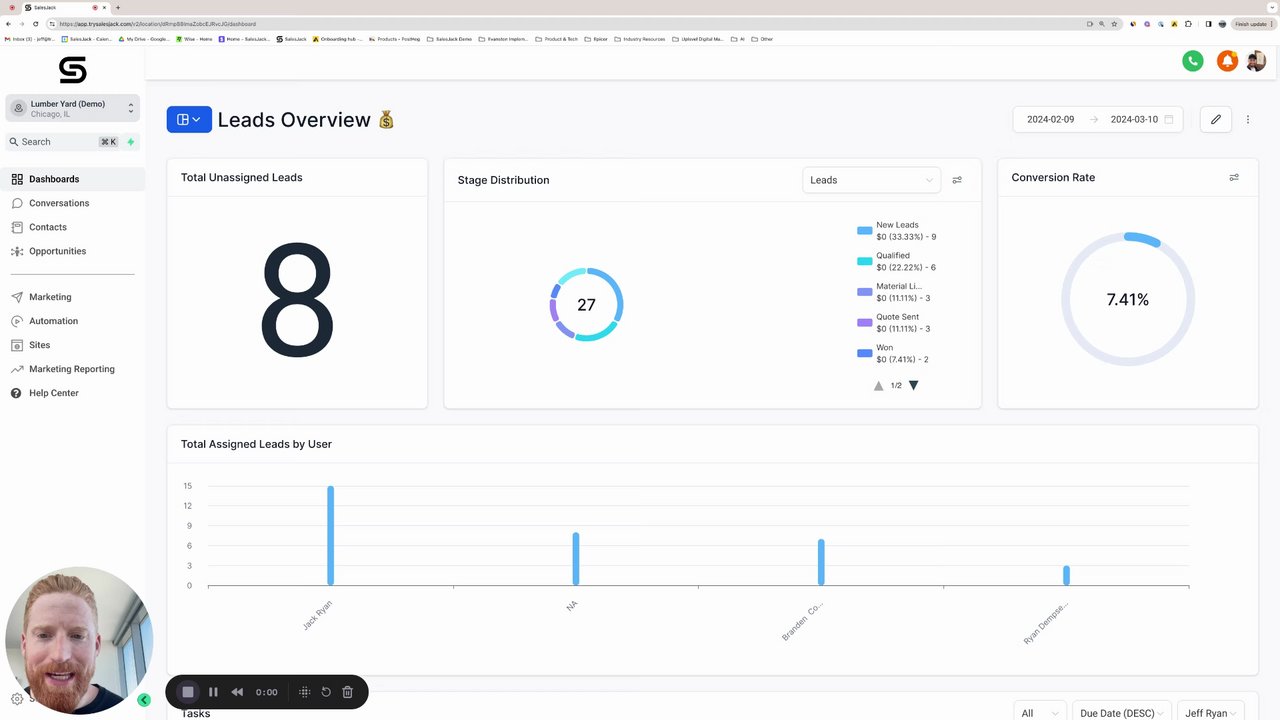Click the NA bar in the assigned leads chart
The image size is (1280, 720).
point(576,559)
